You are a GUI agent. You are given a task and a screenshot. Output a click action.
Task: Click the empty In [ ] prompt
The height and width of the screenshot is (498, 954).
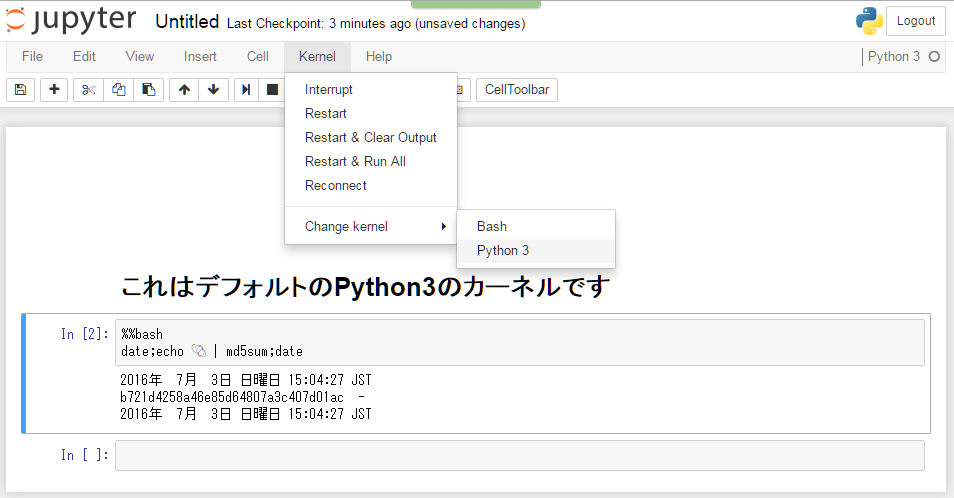coord(85,455)
